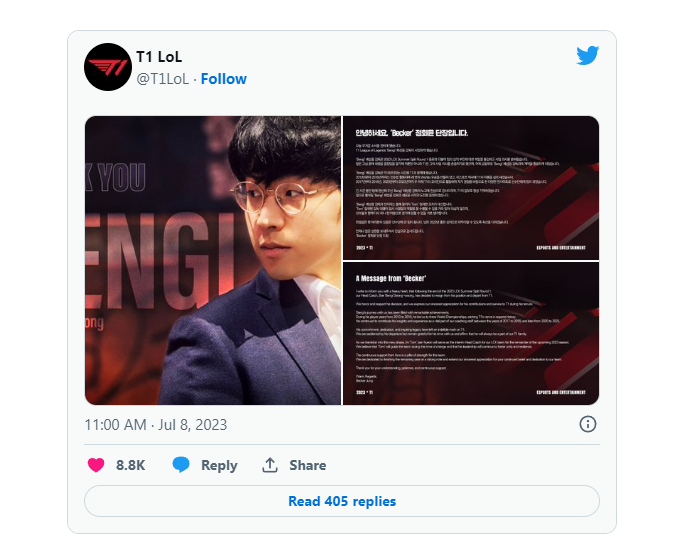The height and width of the screenshot is (551, 680).
Task: Open the Korean statement image
Action: coord(471,188)
